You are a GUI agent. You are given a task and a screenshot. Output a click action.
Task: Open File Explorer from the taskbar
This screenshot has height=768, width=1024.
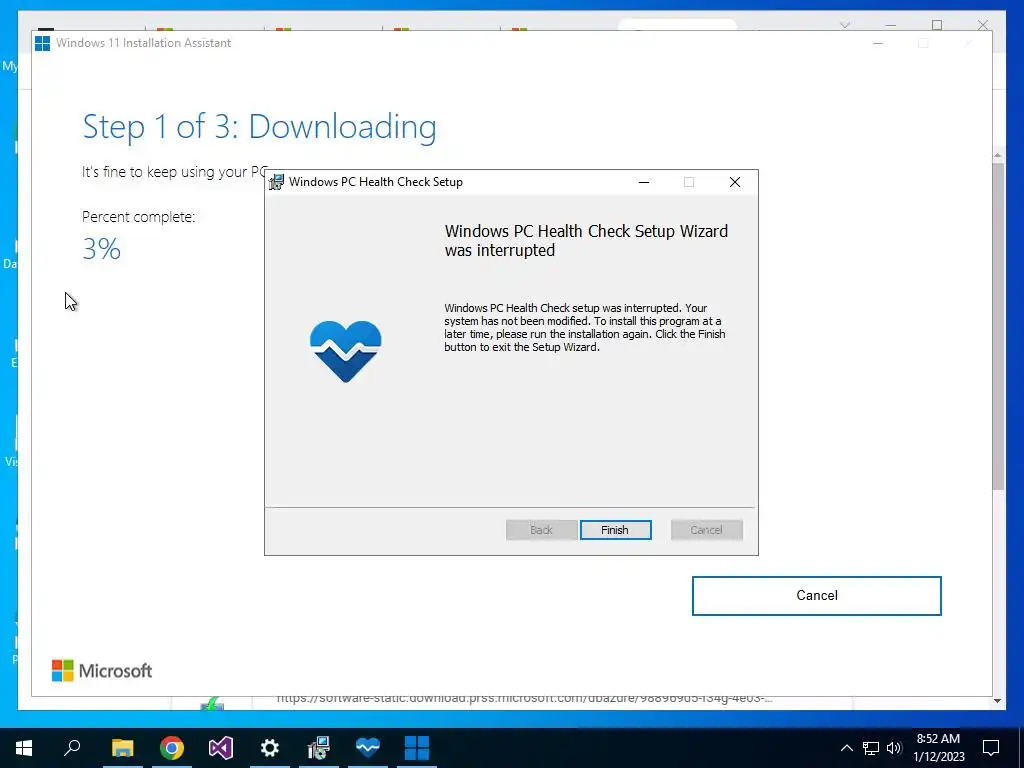click(x=122, y=748)
